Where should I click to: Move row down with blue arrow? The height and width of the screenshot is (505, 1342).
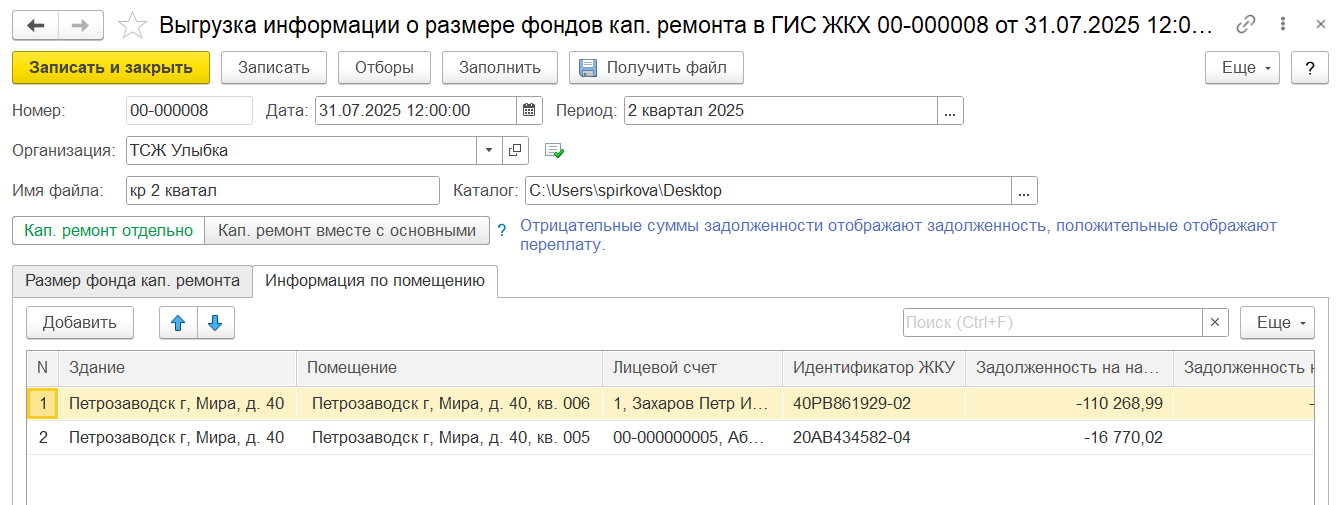tap(215, 322)
